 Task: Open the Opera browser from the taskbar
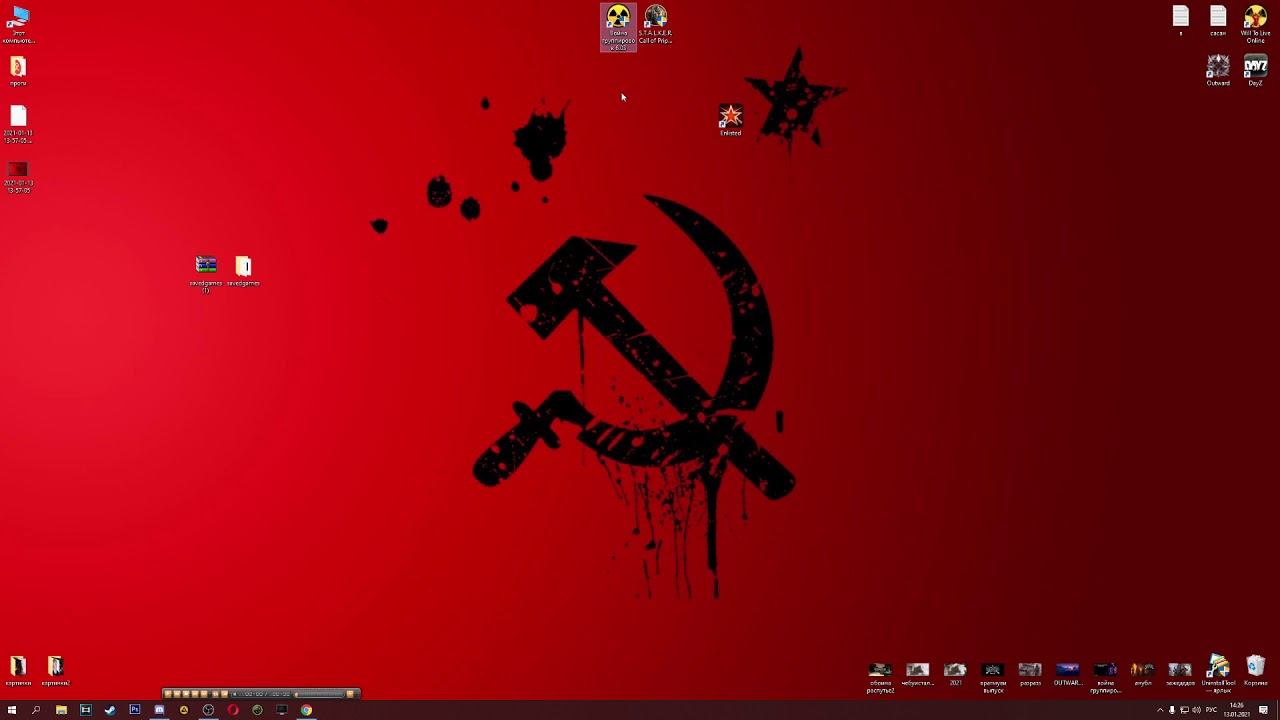pyautogui.click(x=233, y=710)
